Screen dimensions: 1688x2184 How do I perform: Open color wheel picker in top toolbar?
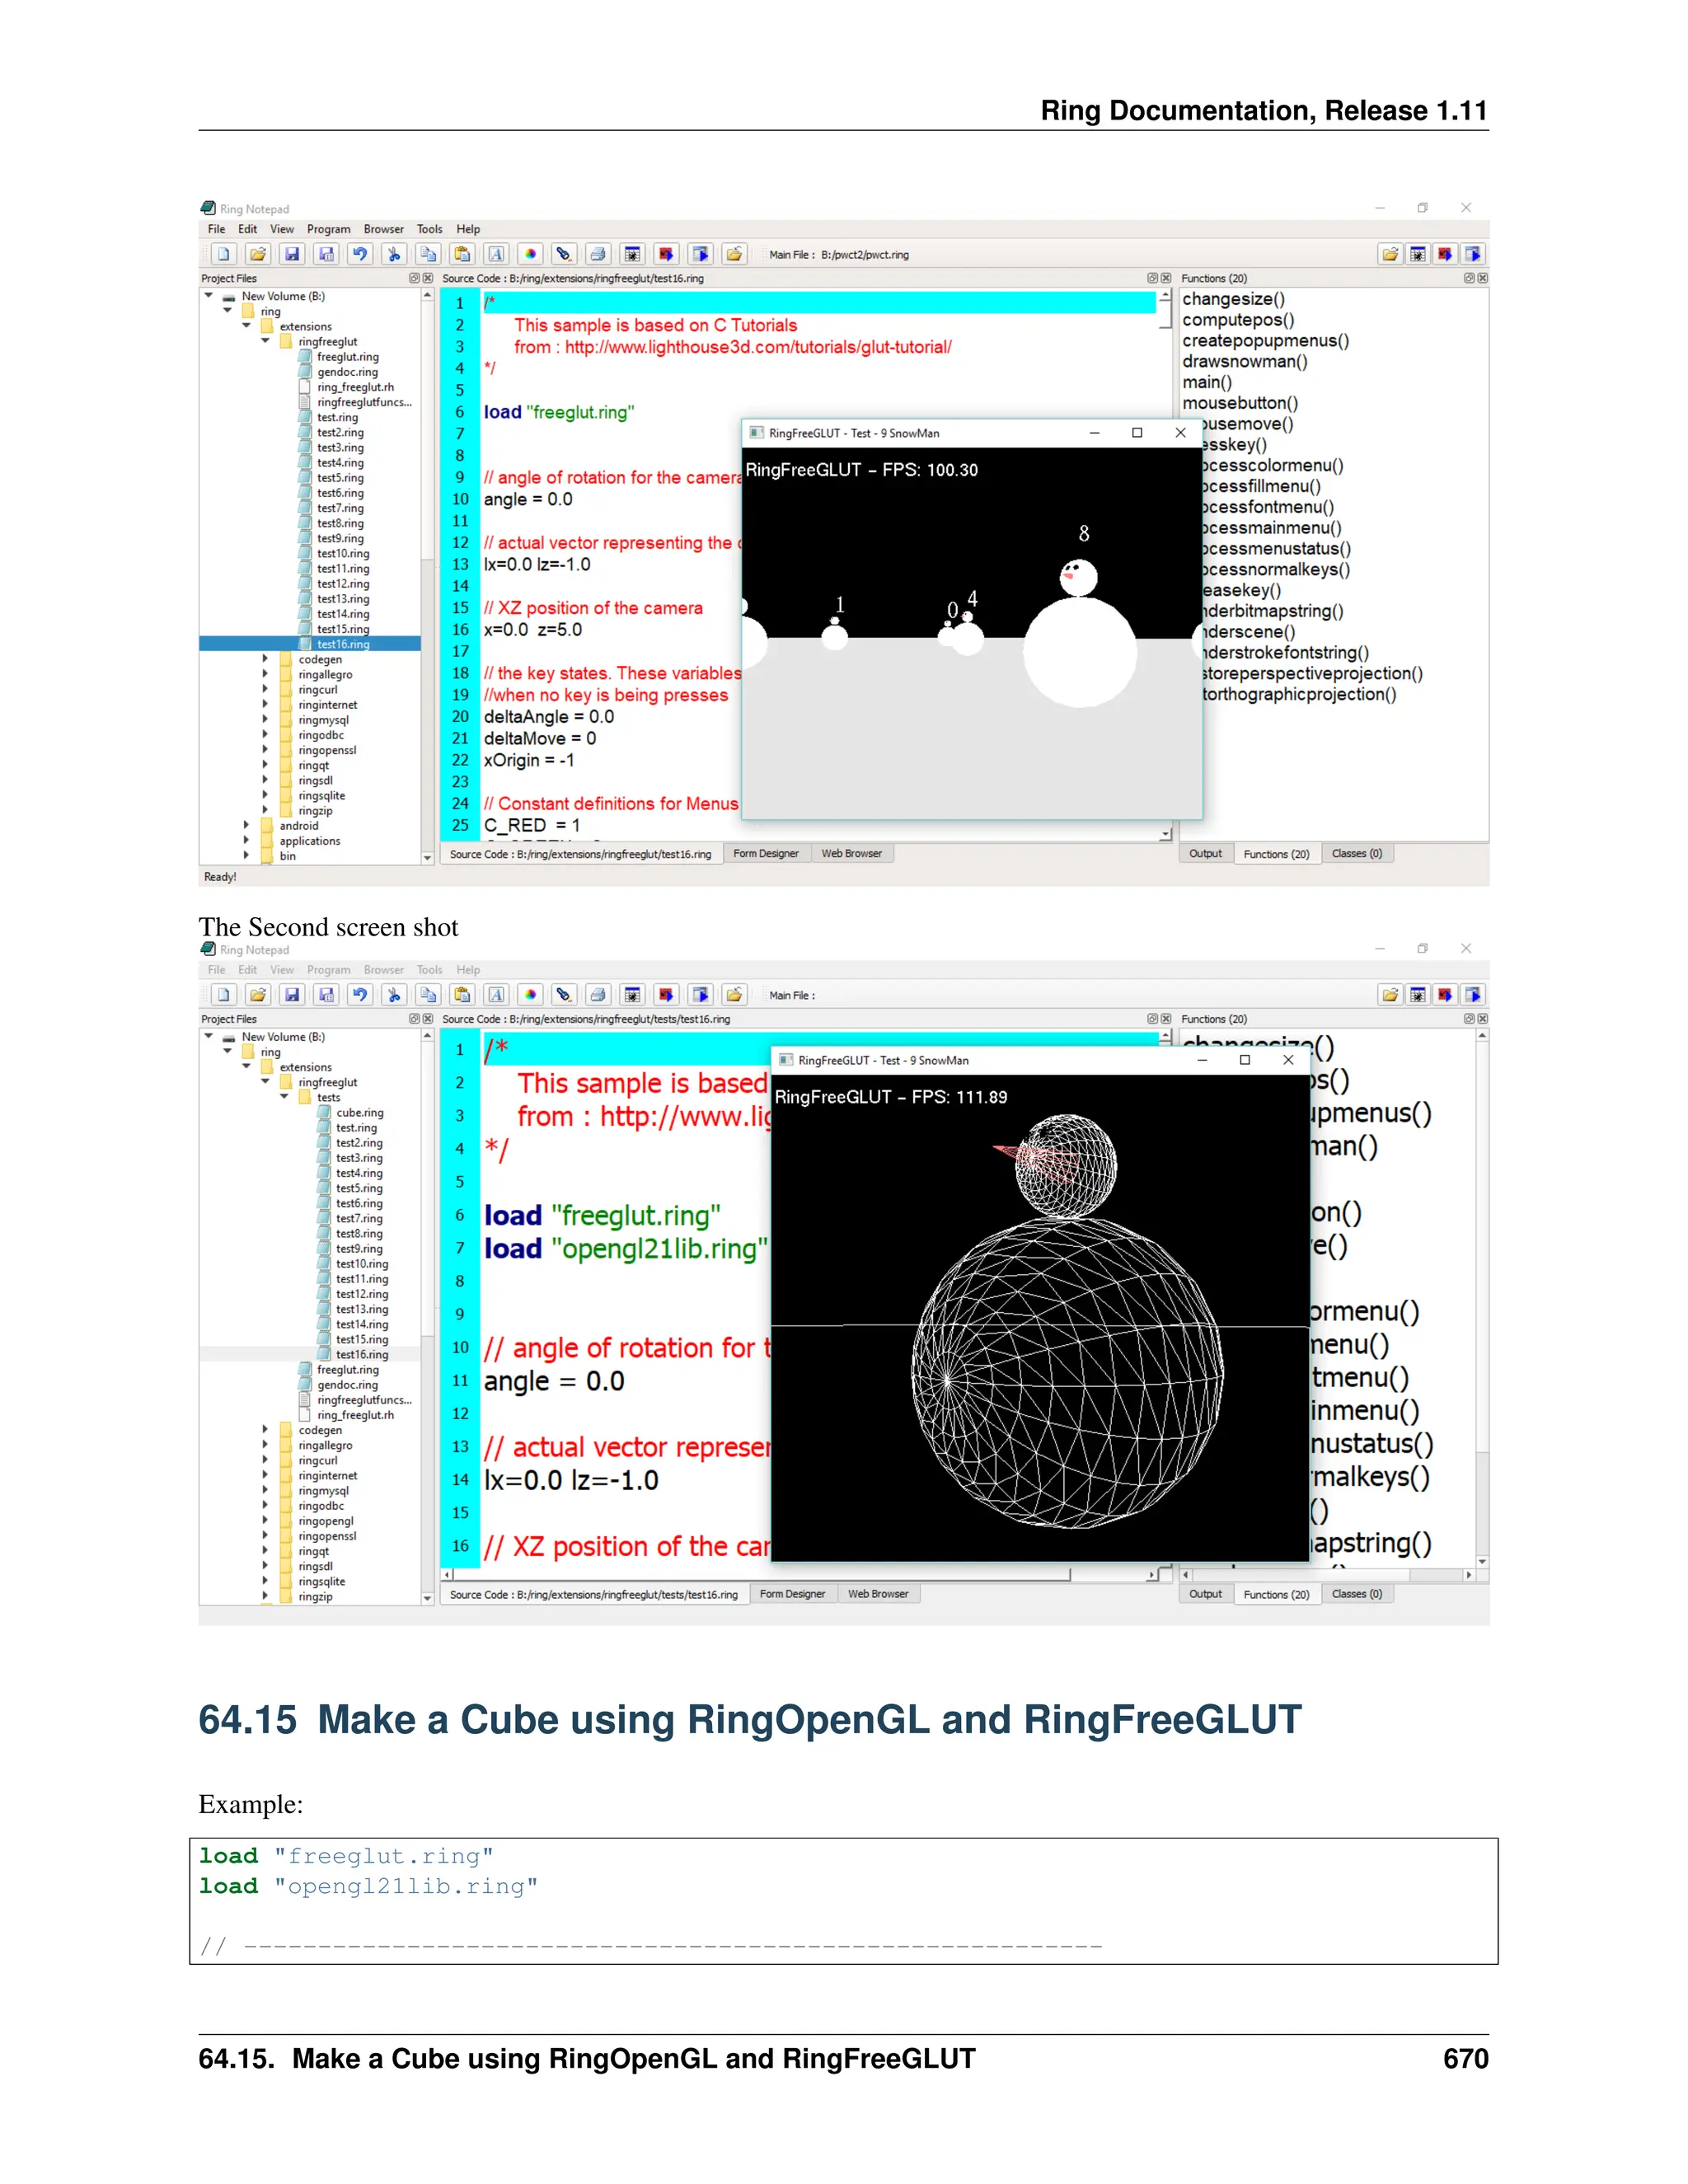(x=530, y=254)
